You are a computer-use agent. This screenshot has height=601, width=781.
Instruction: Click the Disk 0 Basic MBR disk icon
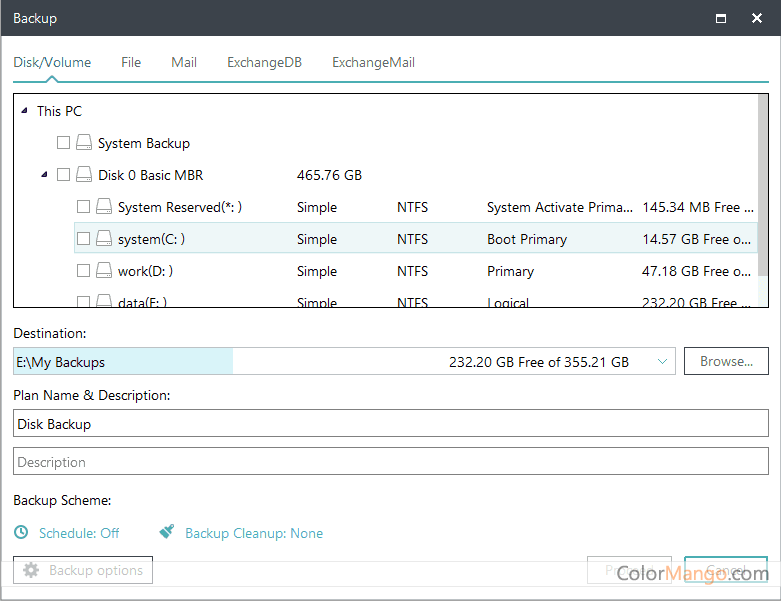pyautogui.click(x=84, y=175)
